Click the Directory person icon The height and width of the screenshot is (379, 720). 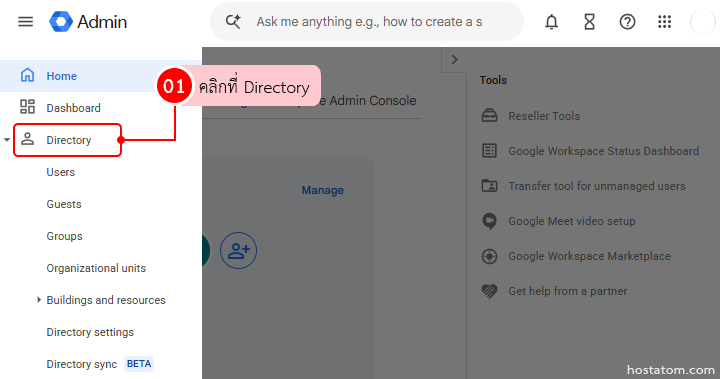(28, 139)
